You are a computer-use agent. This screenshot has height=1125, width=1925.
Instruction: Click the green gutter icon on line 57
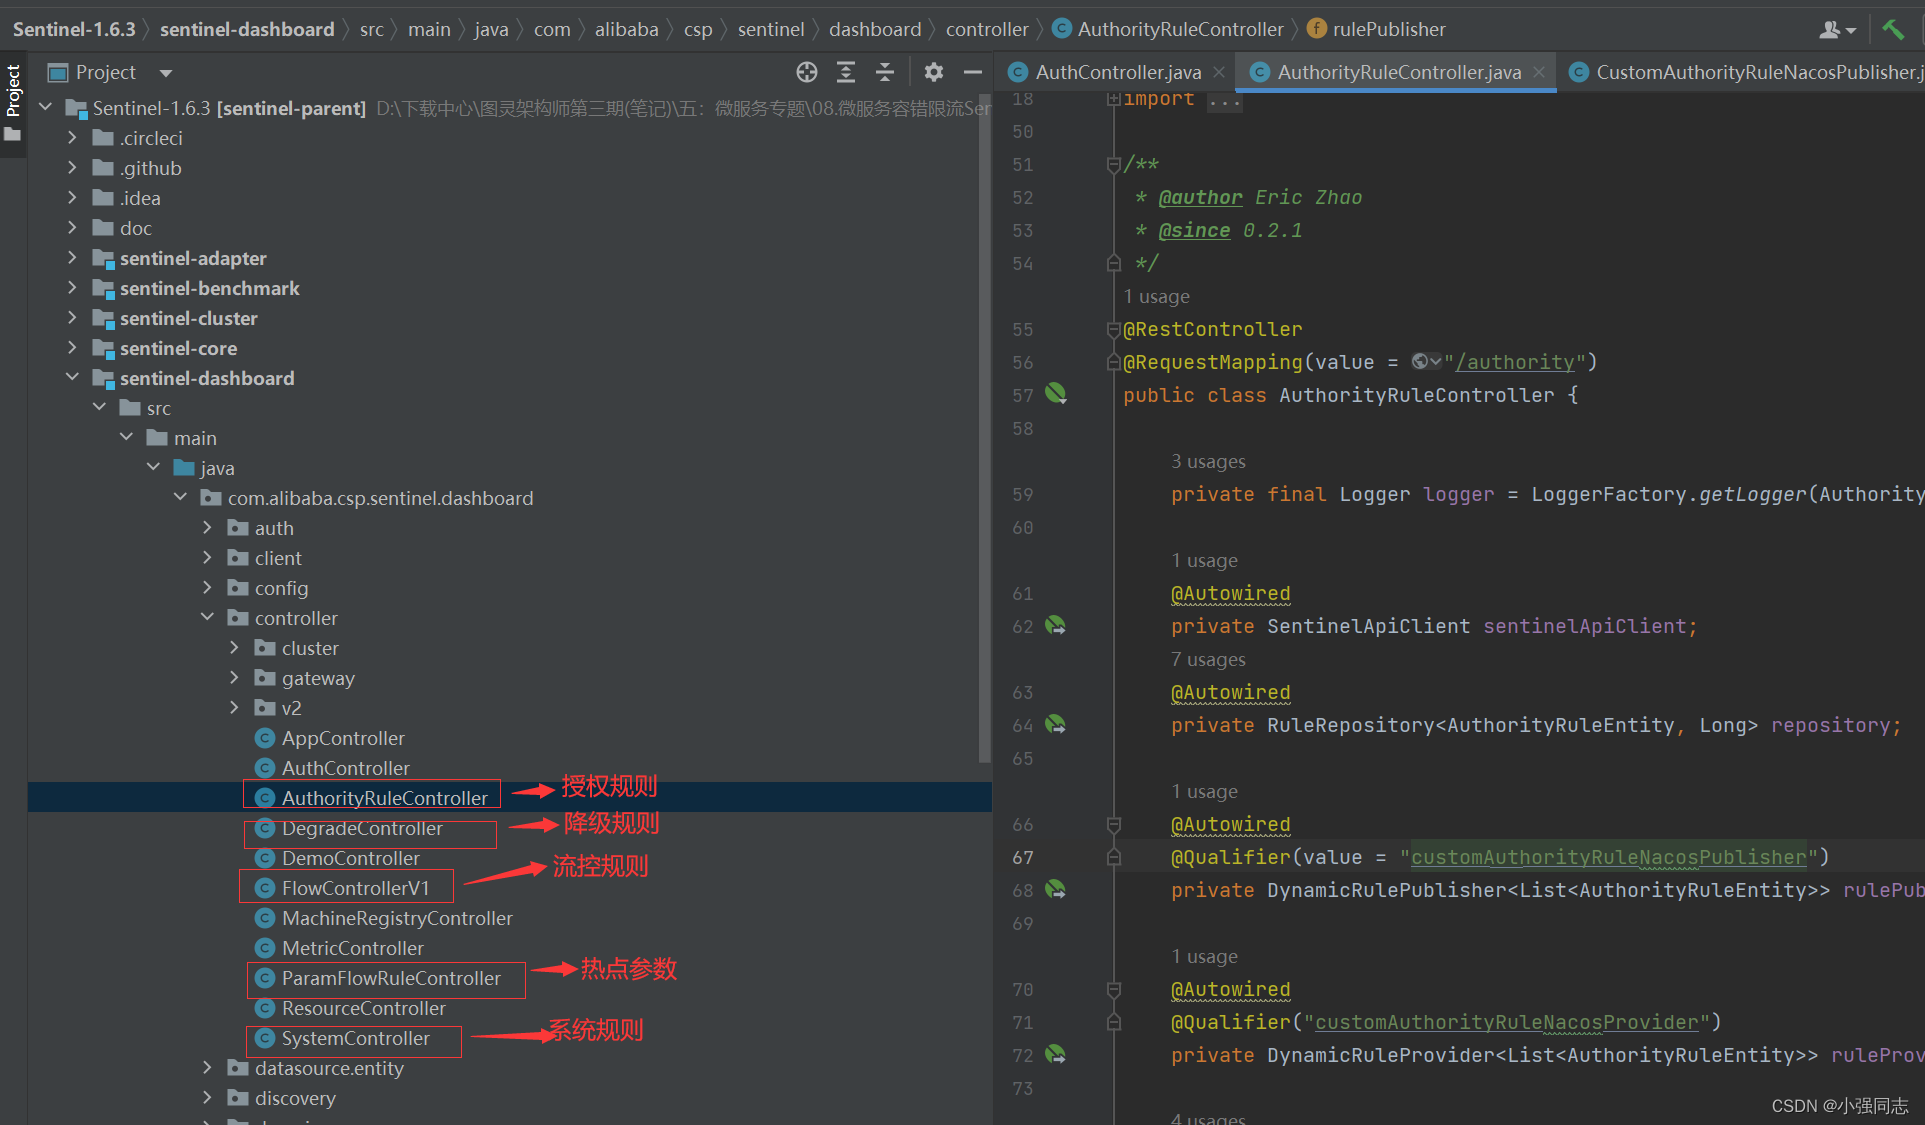pyautogui.click(x=1056, y=394)
